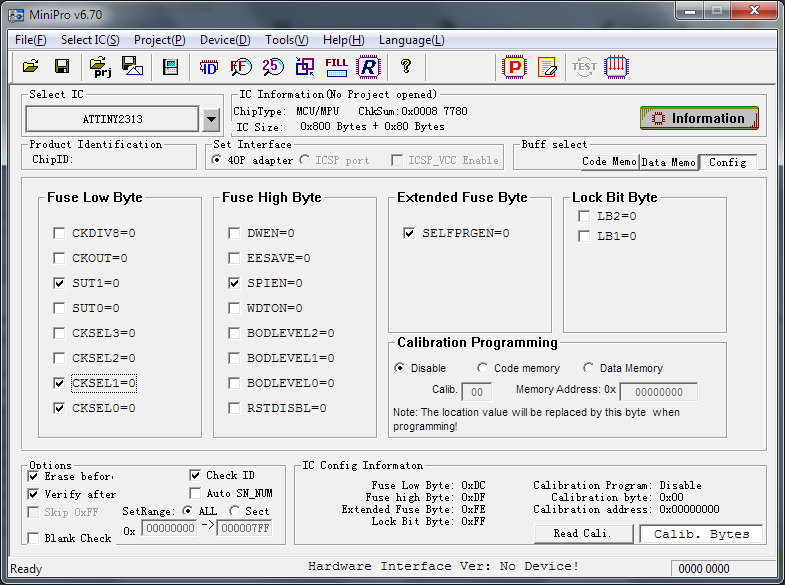Image resolution: width=785 pixels, height=585 pixels.
Task: Click the yellow question mark help icon
Action: [x=405, y=67]
